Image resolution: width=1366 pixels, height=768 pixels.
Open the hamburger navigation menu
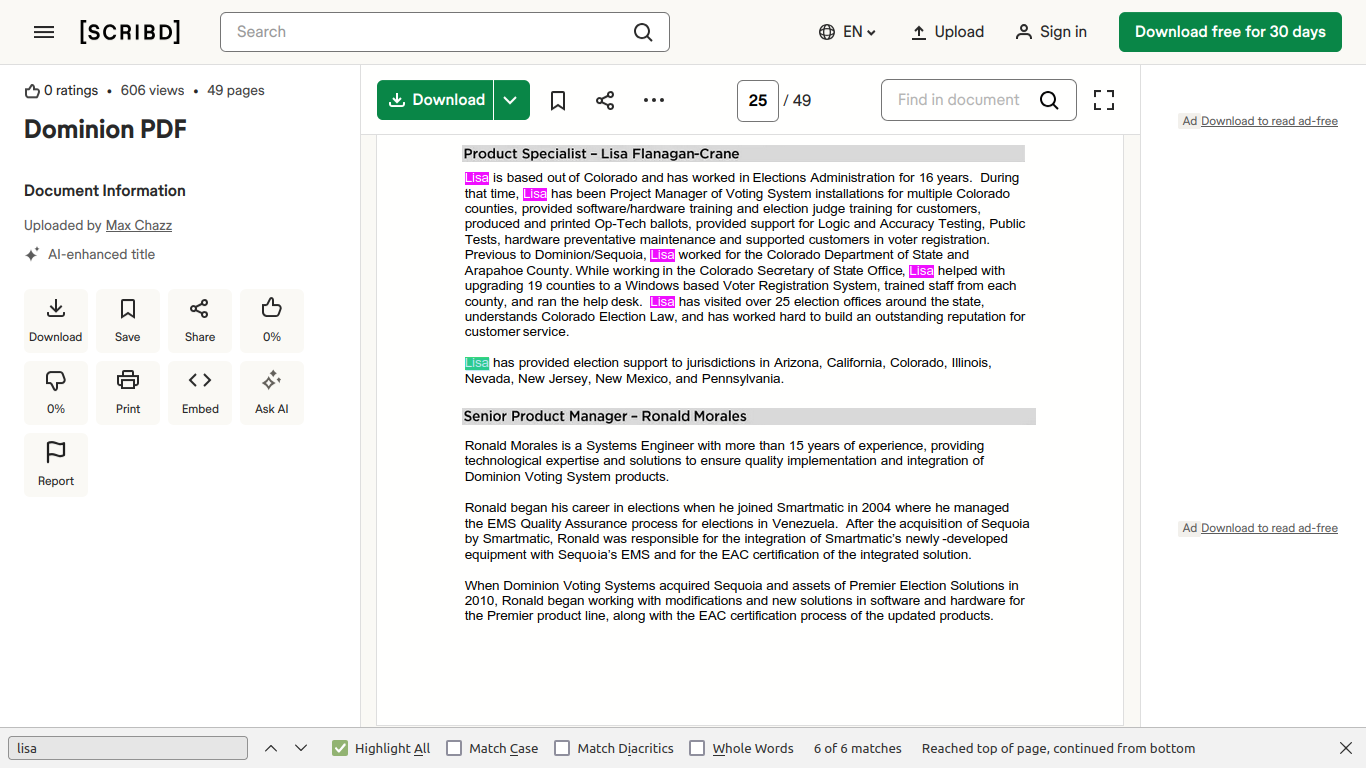point(44,32)
